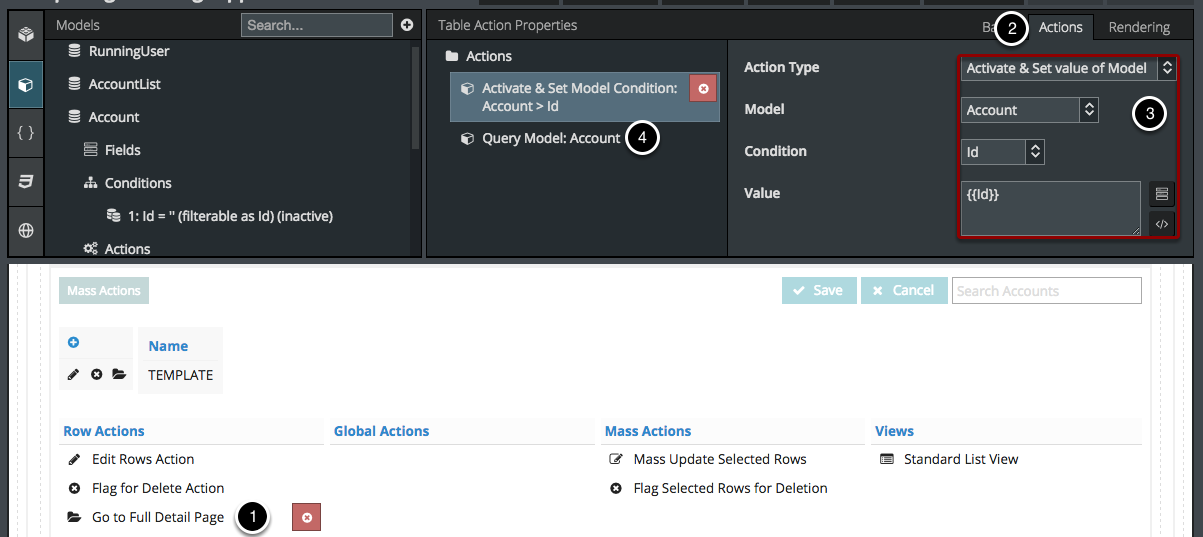
Task: Open the Action Type dropdown
Action: [x=1067, y=68]
